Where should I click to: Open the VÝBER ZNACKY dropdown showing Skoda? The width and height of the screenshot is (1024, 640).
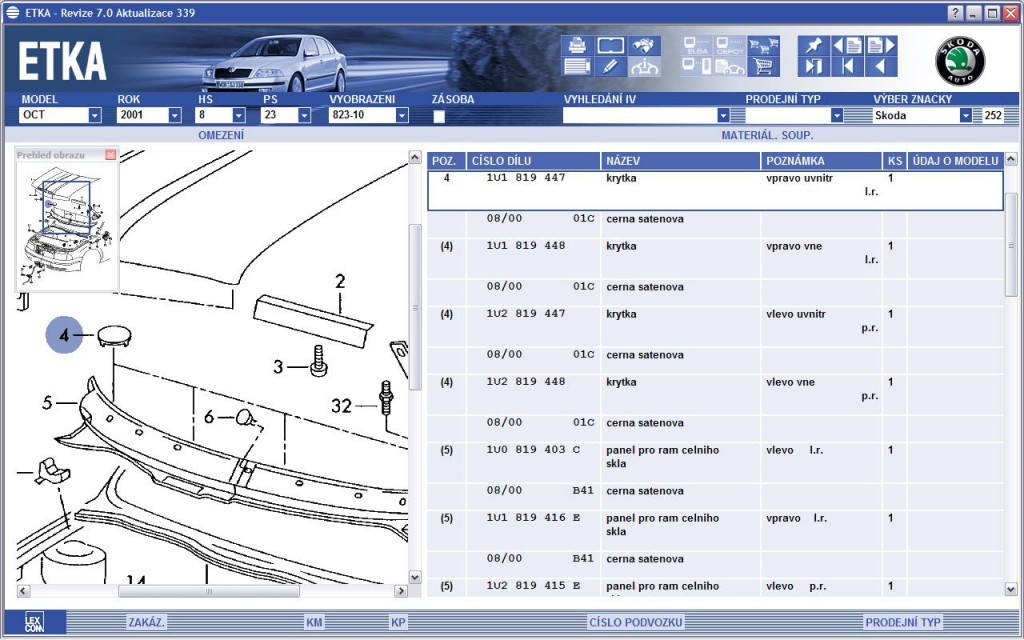[966, 116]
